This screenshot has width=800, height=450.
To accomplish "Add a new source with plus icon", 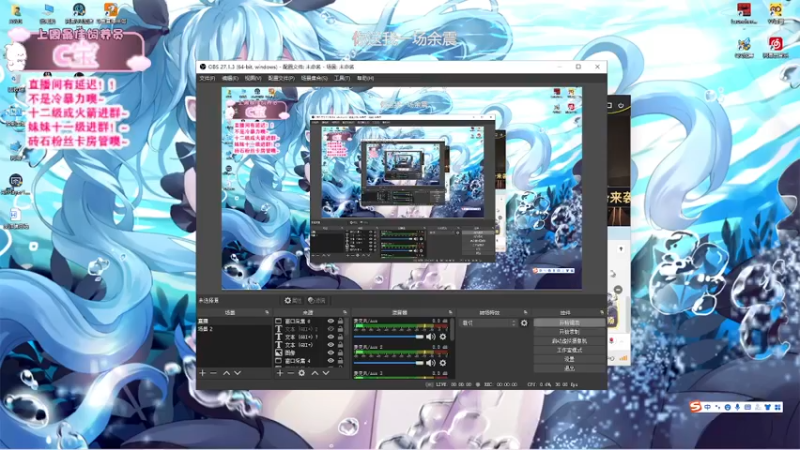I will pos(280,373).
